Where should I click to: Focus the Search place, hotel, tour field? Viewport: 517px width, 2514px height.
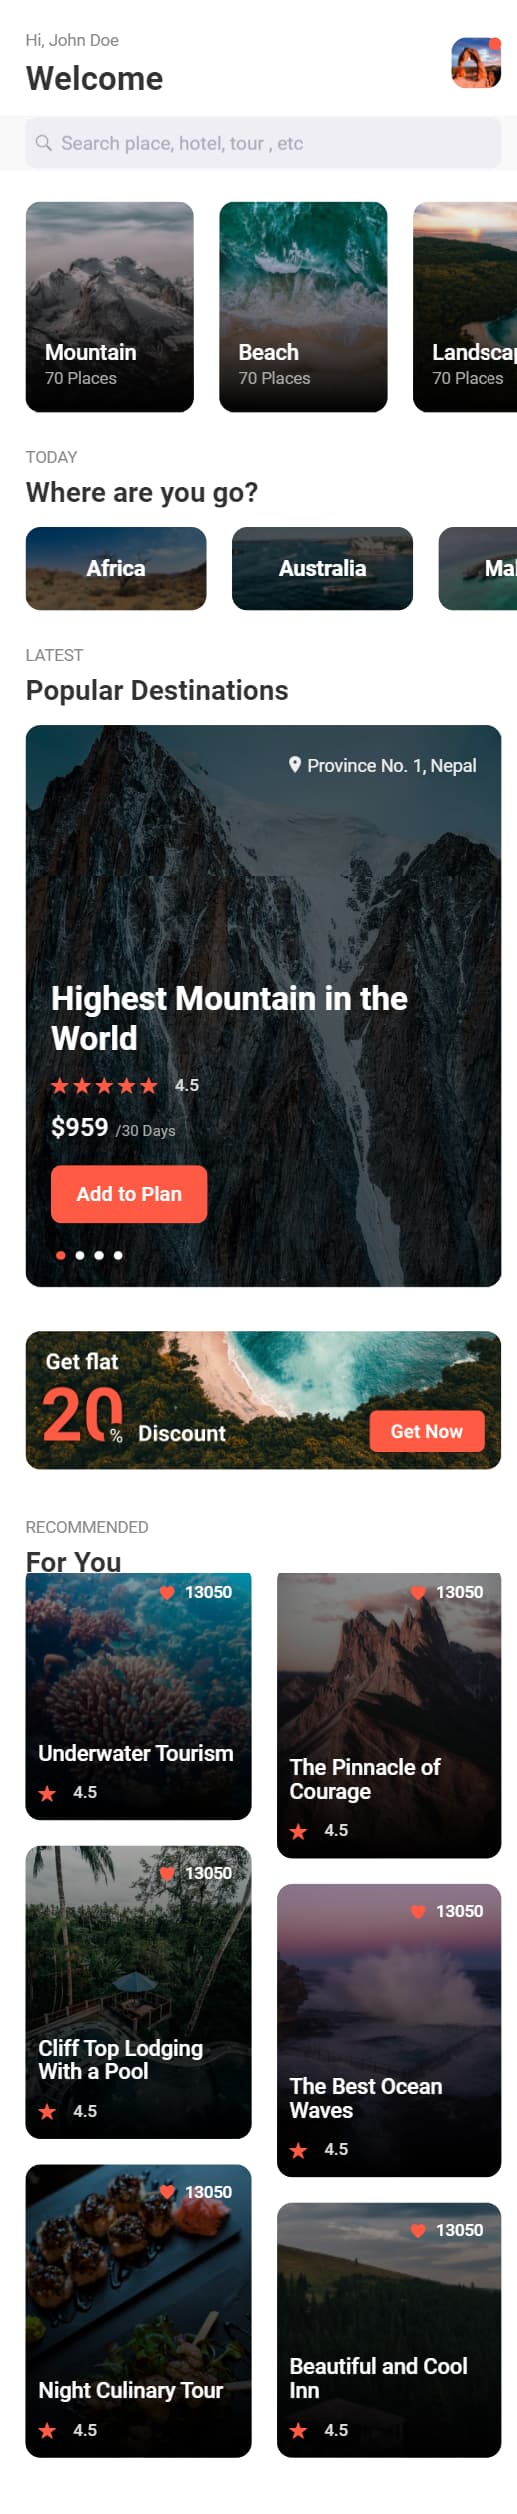[263, 143]
